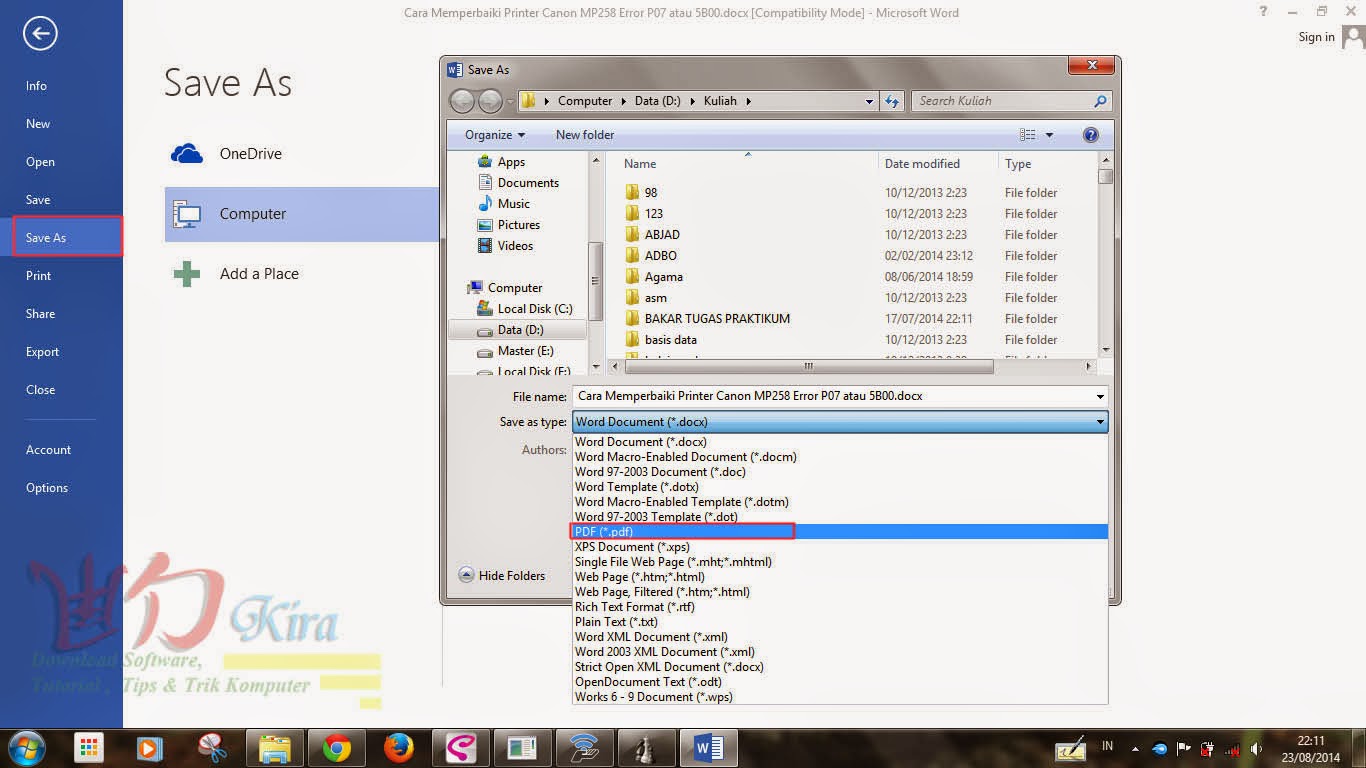
Task: Open Snipping Tool from taskbar
Action: click(213, 748)
